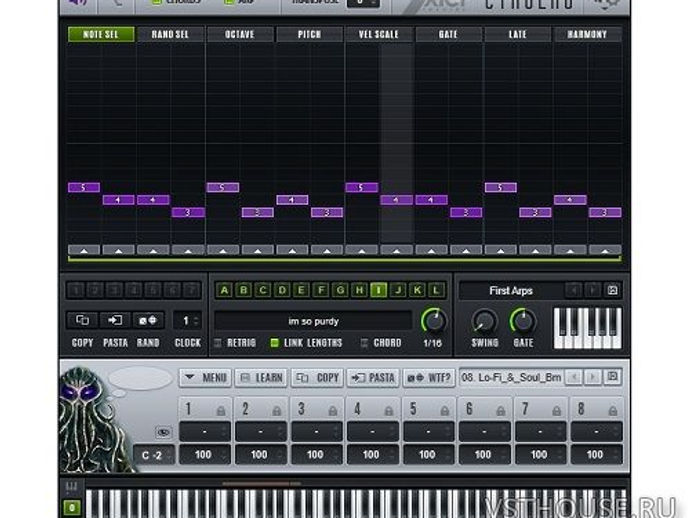Switch to the Harmony tab
Viewport: 690px width, 518px height.
click(x=587, y=34)
